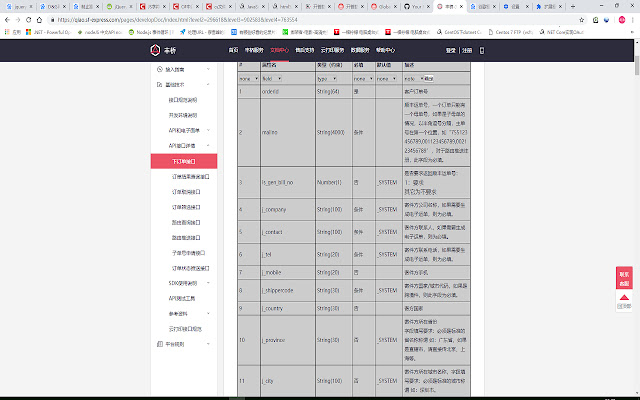Screen dimensions: 640x400
Task: Reload the page with the refresh icon
Action: tap(29, 20)
